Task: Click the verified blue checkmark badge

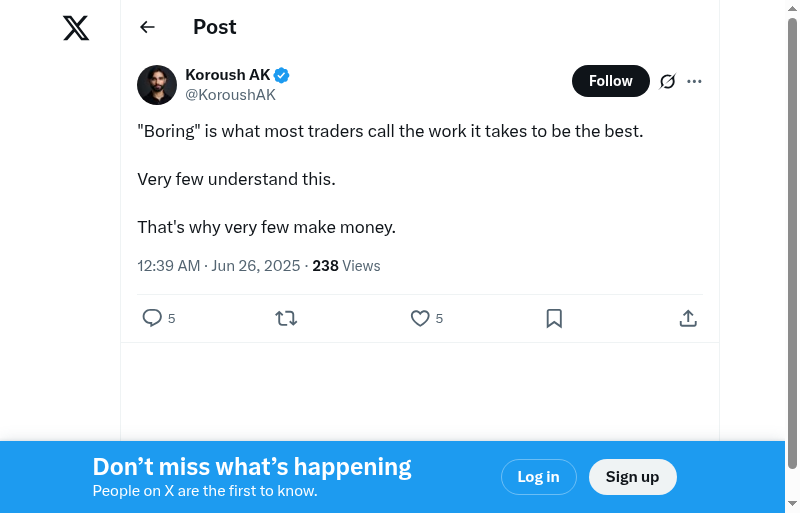Action: 282,75
